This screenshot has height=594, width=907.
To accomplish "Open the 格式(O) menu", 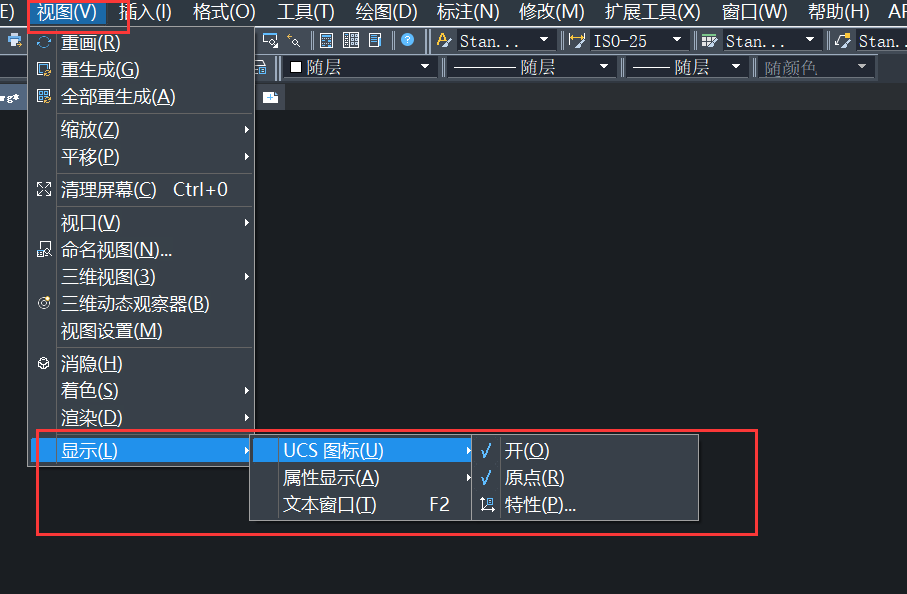I will click(x=224, y=12).
